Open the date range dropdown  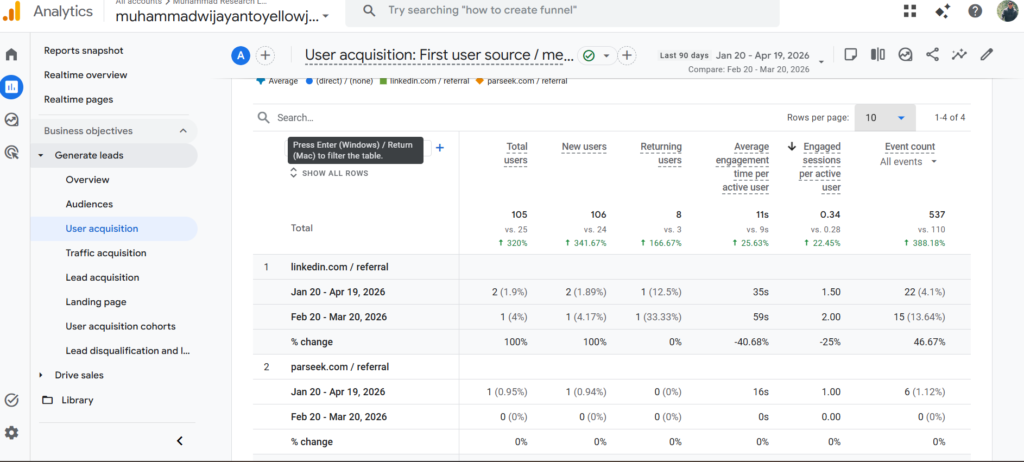tap(821, 61)
